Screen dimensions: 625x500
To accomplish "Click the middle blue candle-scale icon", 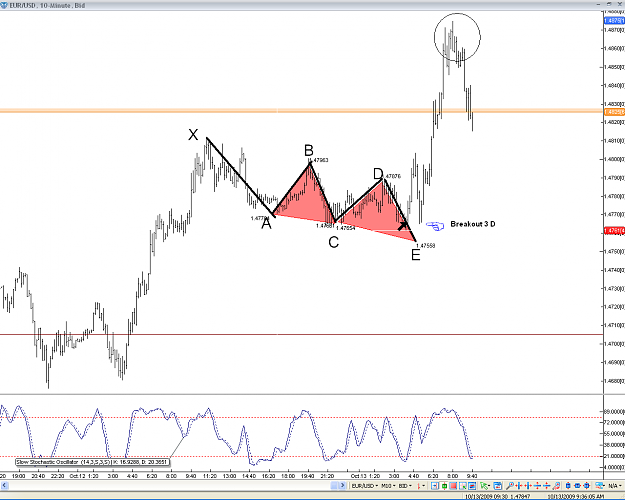I will [x=577, y=486].
